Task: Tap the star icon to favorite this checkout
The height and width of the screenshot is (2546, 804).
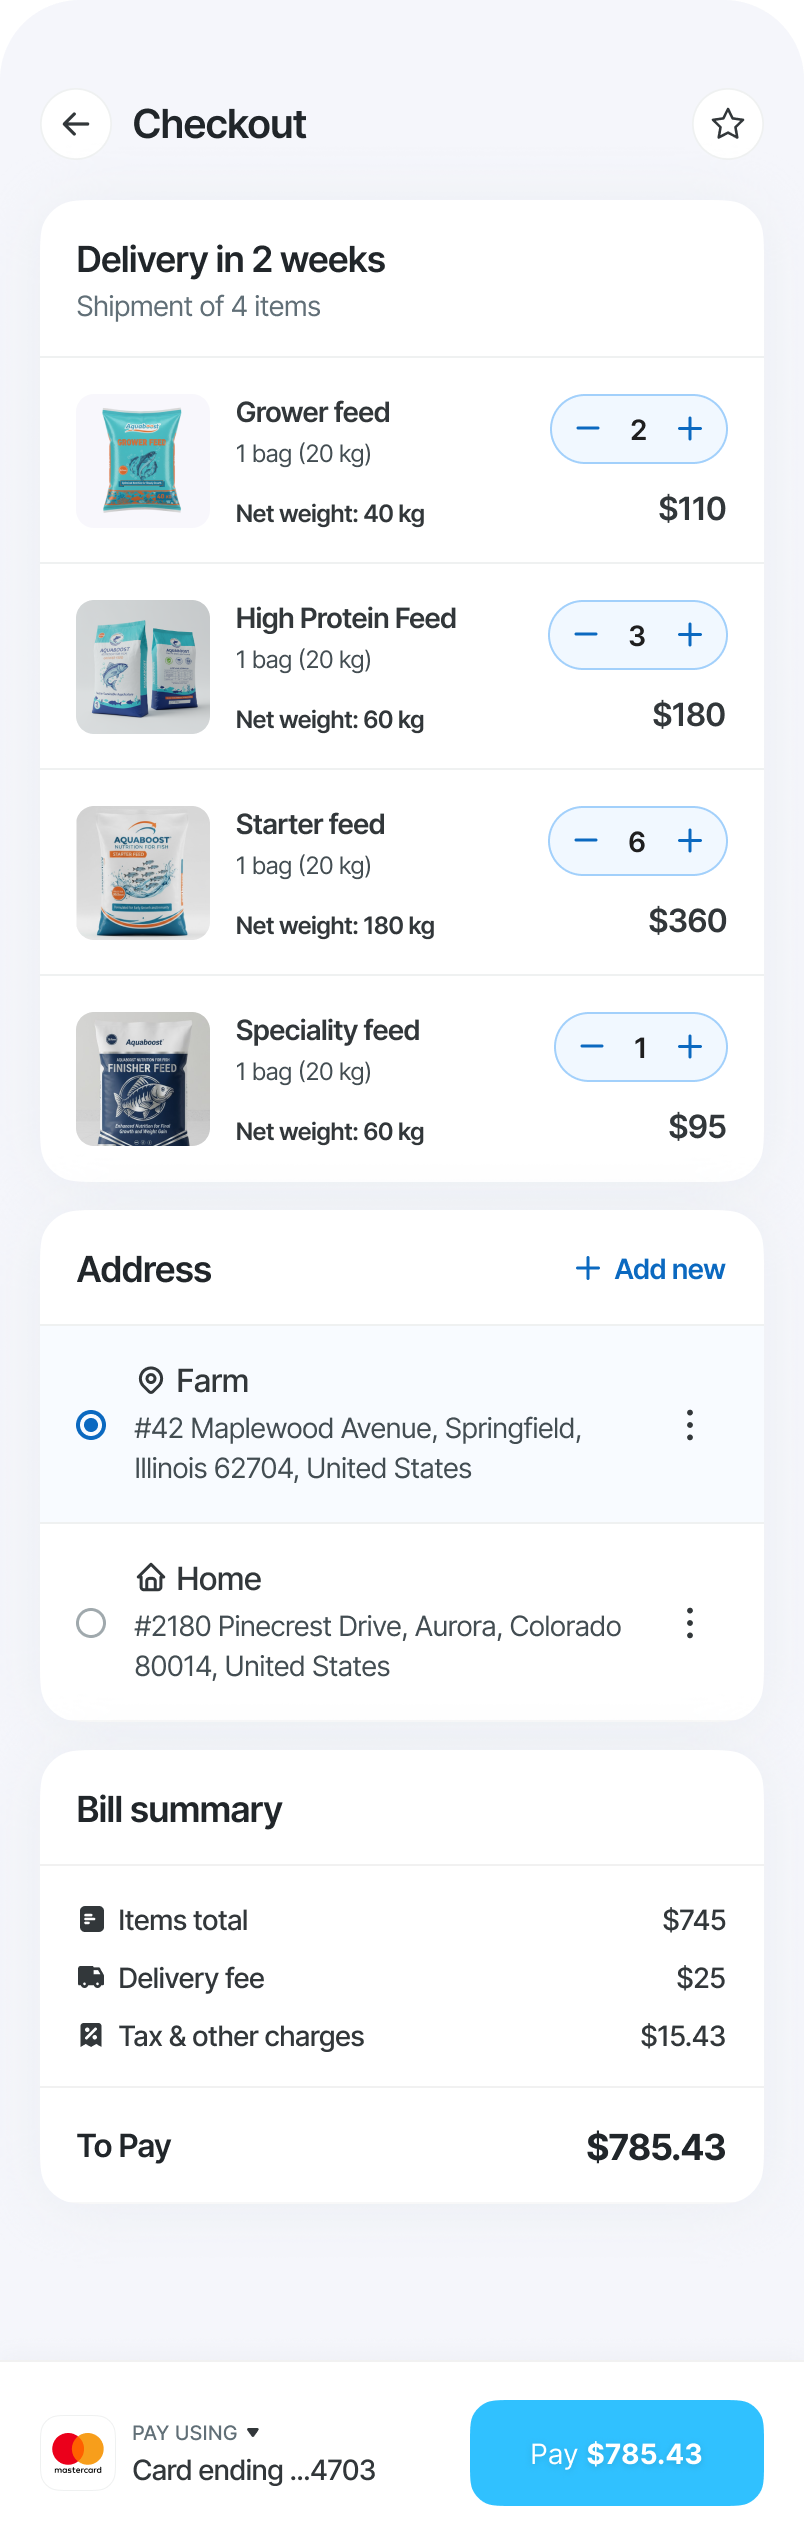Action: (728, 124)
